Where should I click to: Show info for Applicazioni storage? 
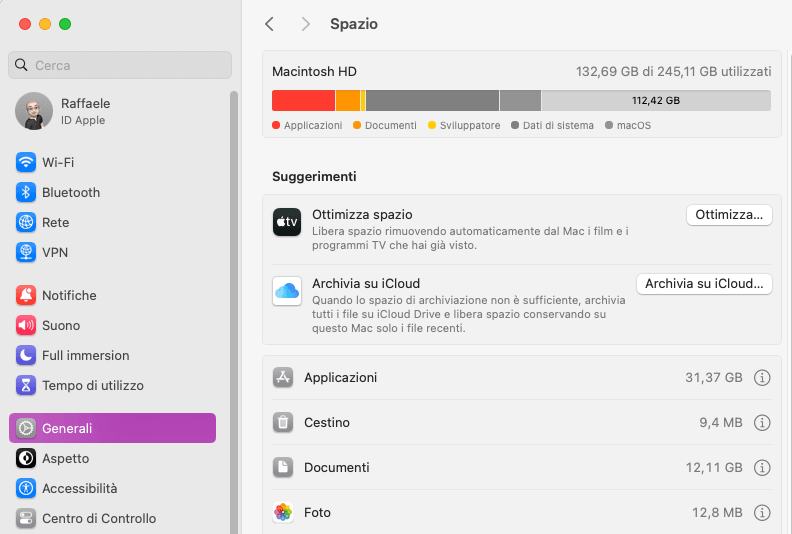(762, 378)
